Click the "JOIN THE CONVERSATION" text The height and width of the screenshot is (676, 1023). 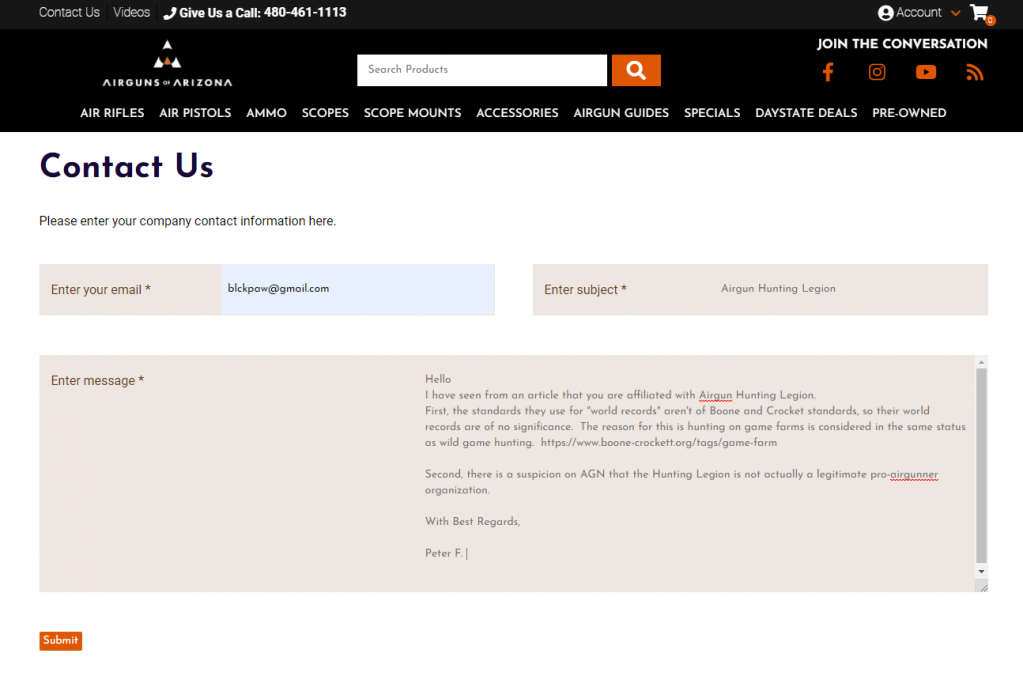pos(902,44)
